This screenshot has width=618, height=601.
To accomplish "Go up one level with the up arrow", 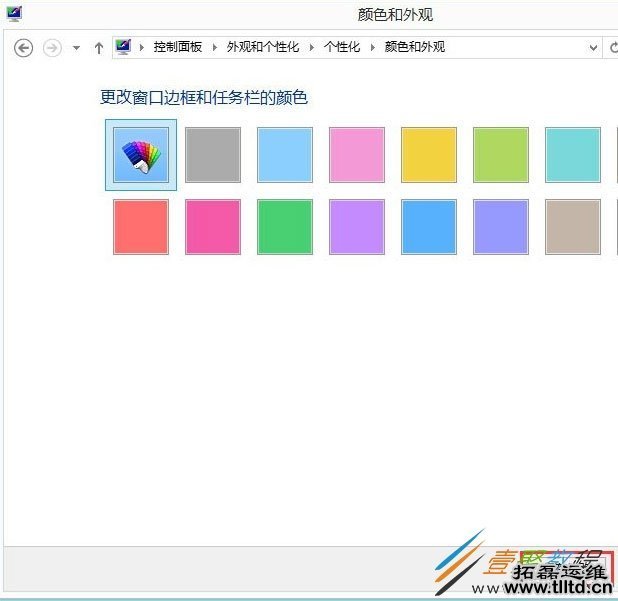I will 99,48.
